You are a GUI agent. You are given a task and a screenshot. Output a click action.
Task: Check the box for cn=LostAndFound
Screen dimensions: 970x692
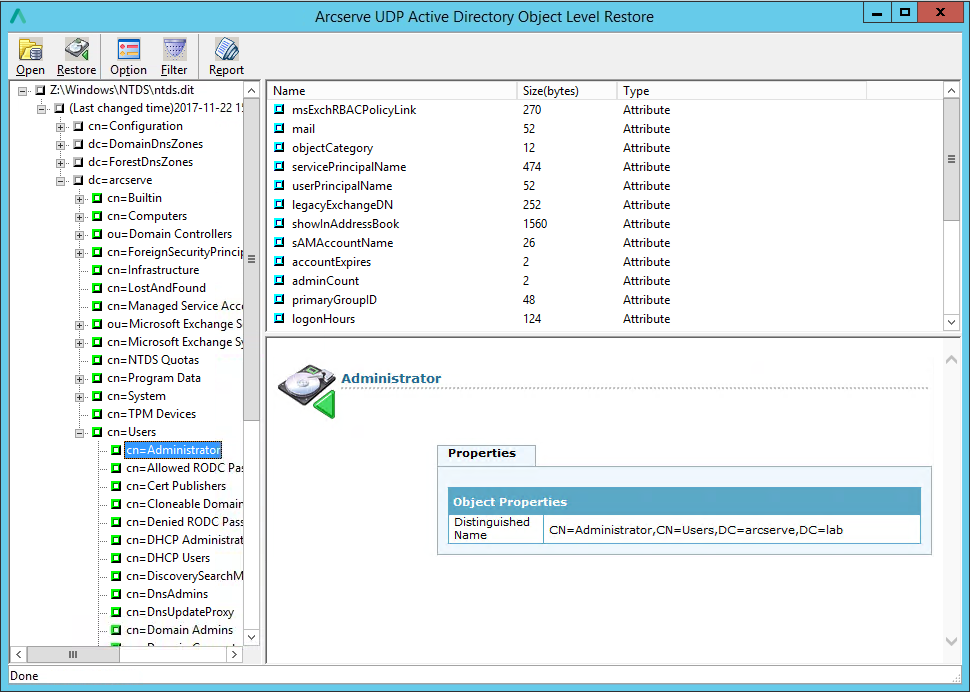click(97, 288)
